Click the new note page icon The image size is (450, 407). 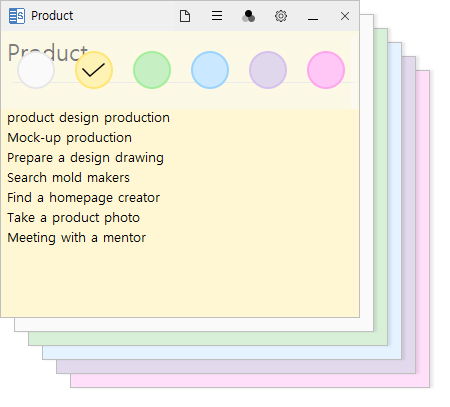[x=185, y=16]
